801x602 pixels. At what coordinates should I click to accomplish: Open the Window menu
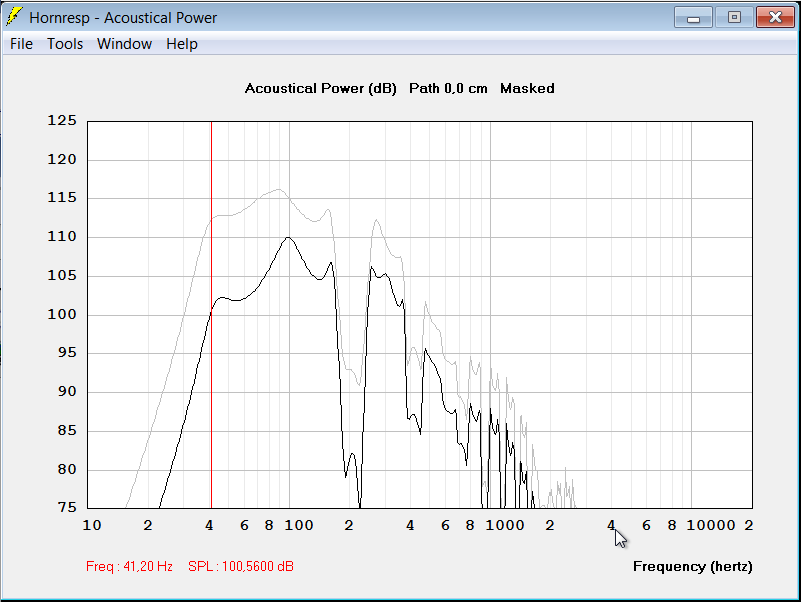coord(124,44)
